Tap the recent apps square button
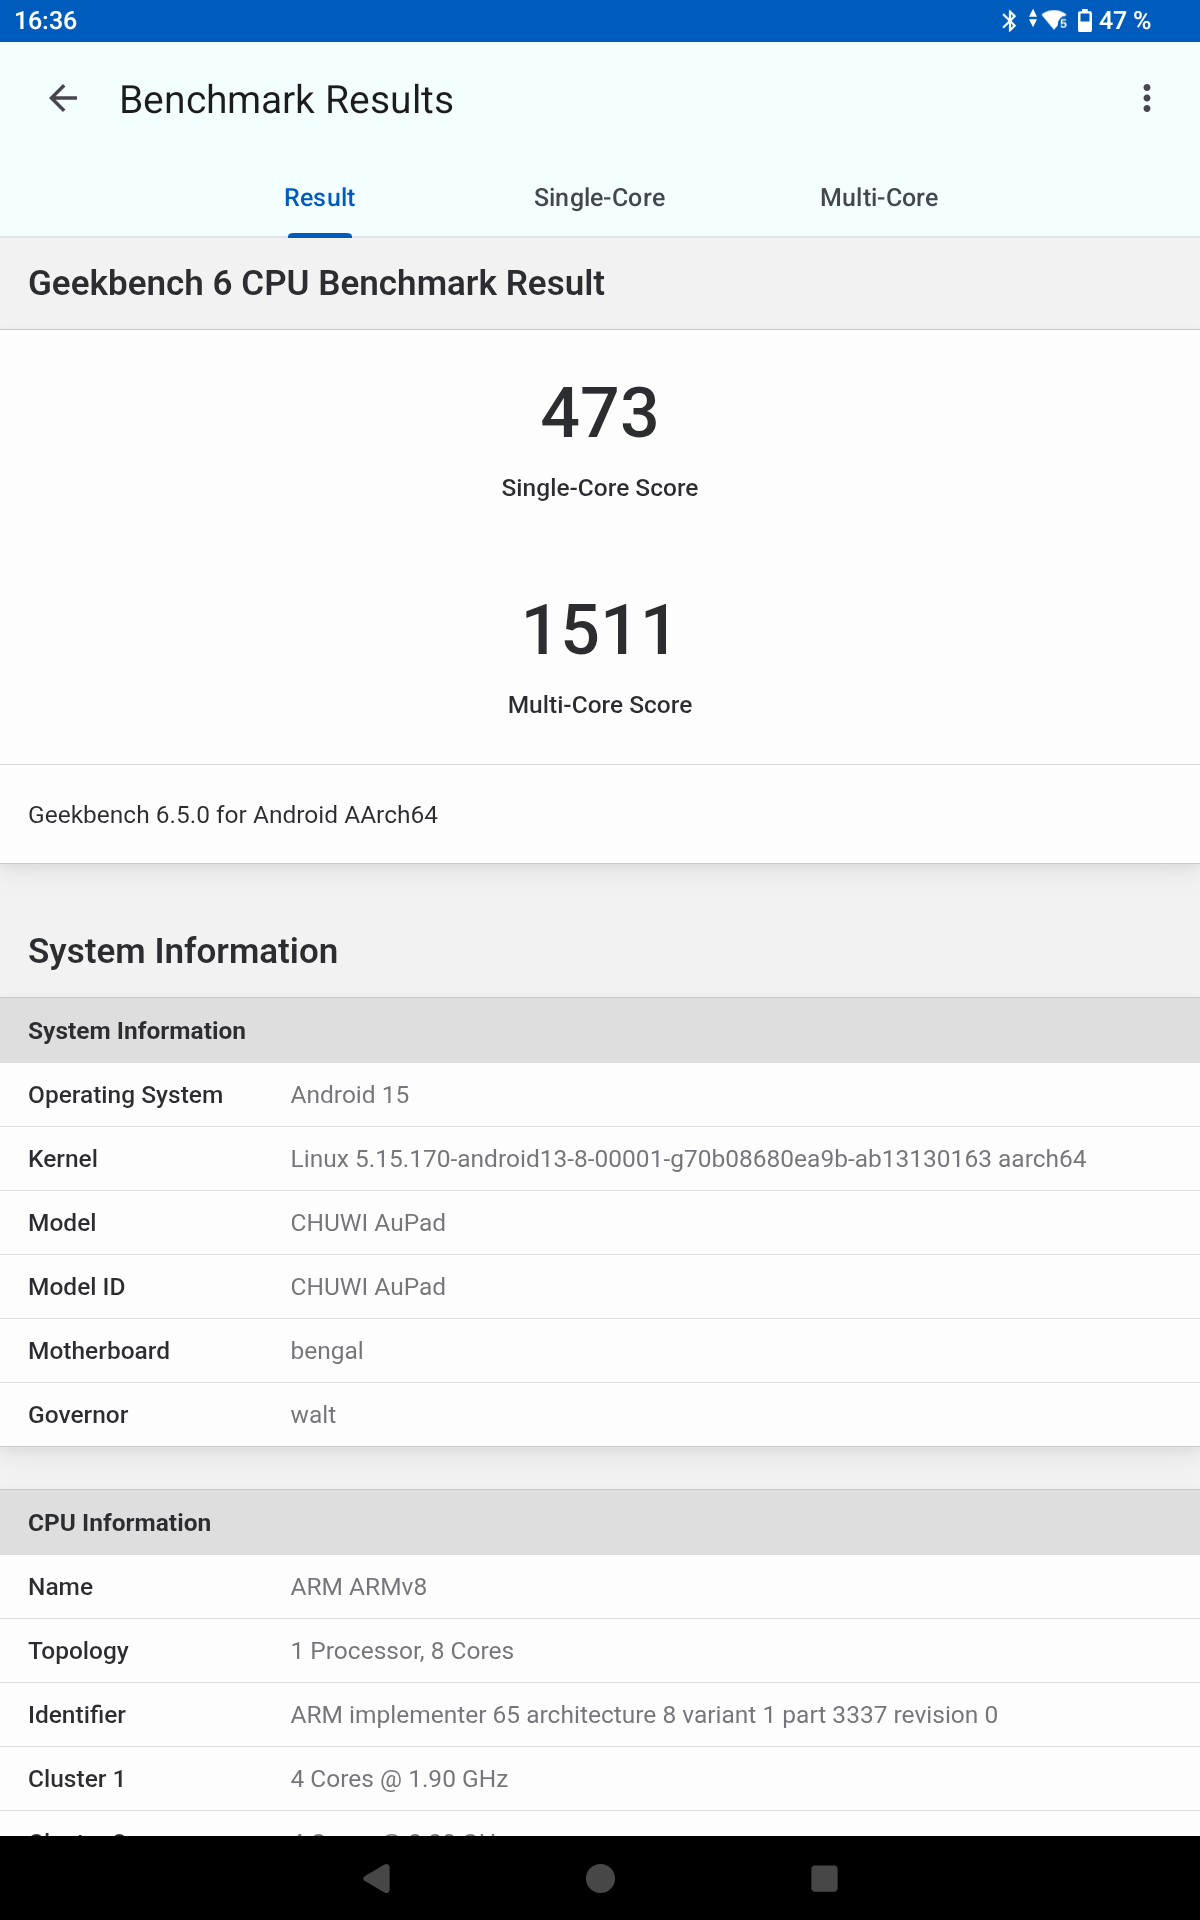The image size is (1200, 1920). click(824, 1878)
